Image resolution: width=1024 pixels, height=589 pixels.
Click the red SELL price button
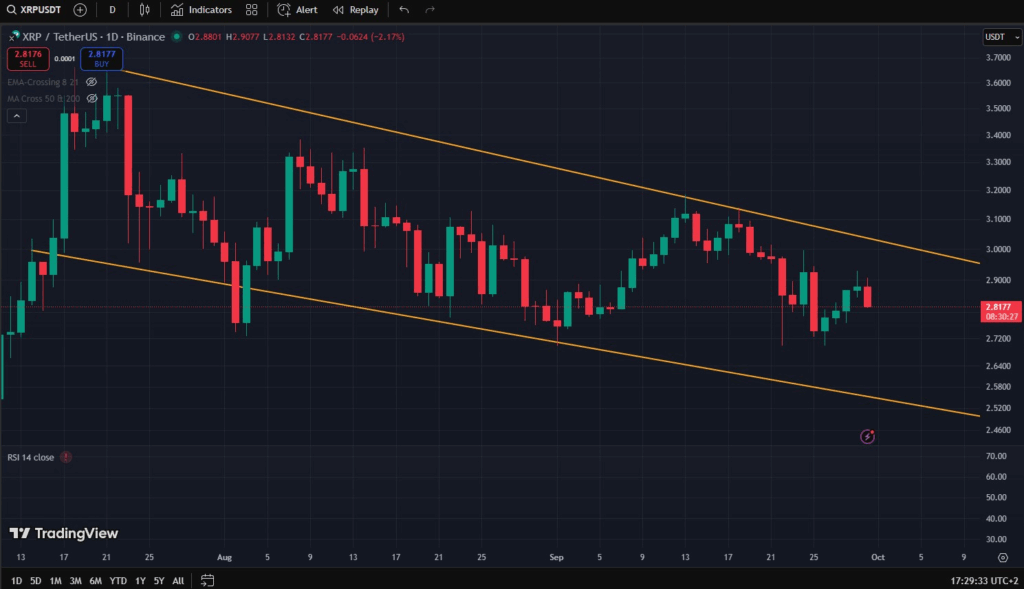point(27,58)
